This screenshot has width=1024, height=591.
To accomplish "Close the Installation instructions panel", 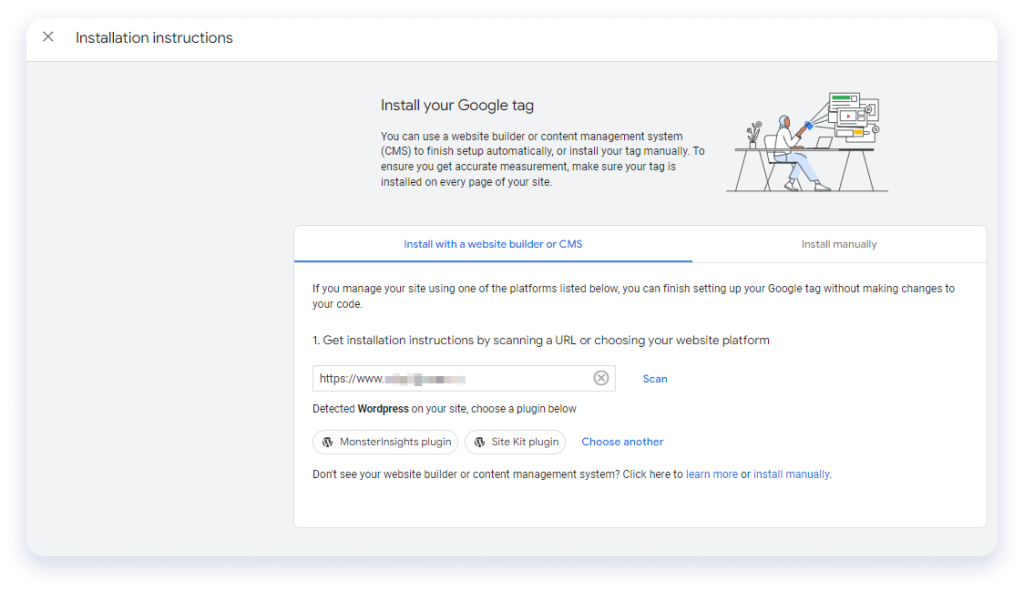I will pos(48,37).
